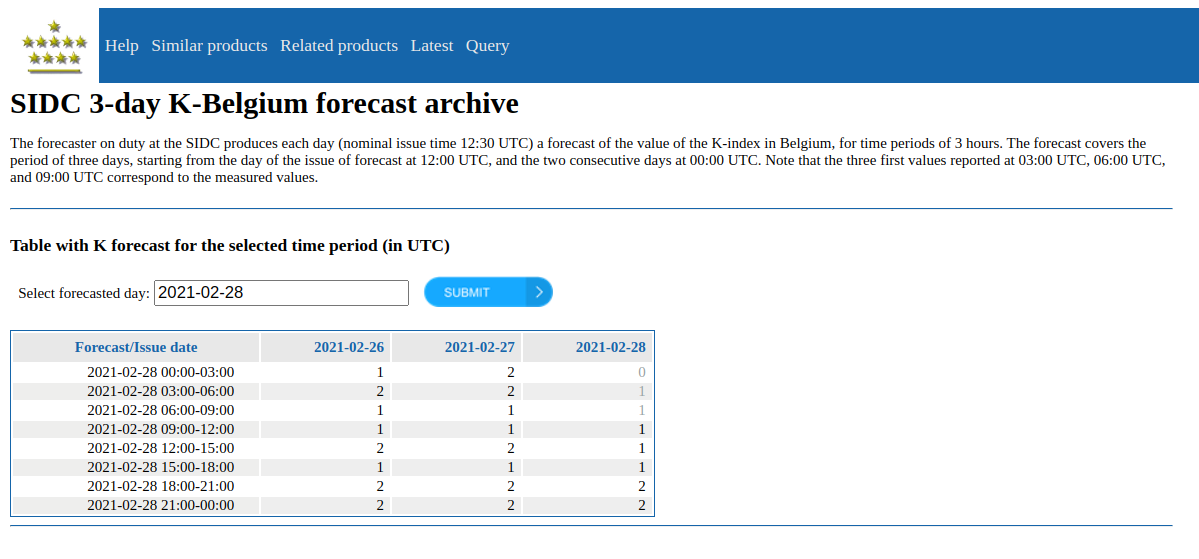Open Similar products in navigation bar
This screenshot has height=559, width=1199.
[209, 46]
